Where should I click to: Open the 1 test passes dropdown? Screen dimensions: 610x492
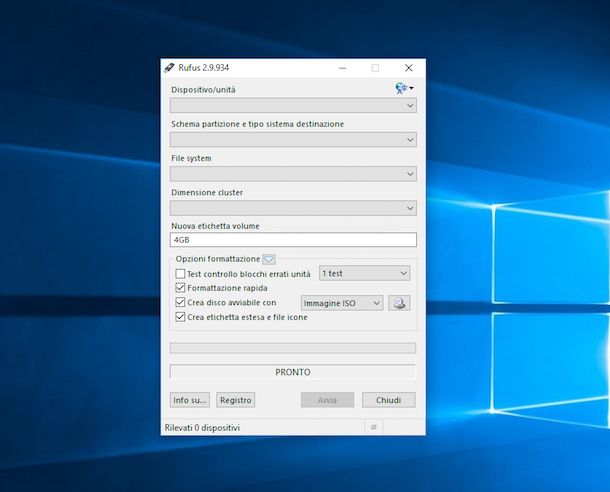click(x=365, y=273)
